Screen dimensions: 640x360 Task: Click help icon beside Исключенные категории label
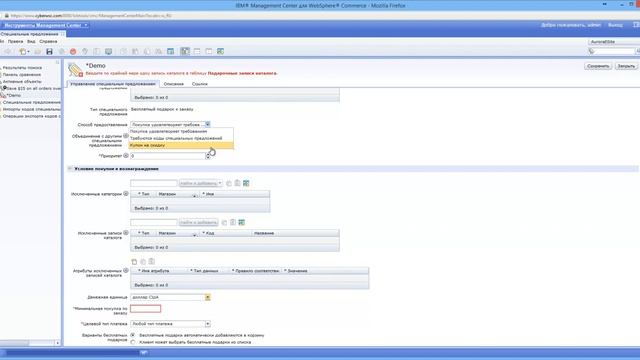tap(126, 193)
